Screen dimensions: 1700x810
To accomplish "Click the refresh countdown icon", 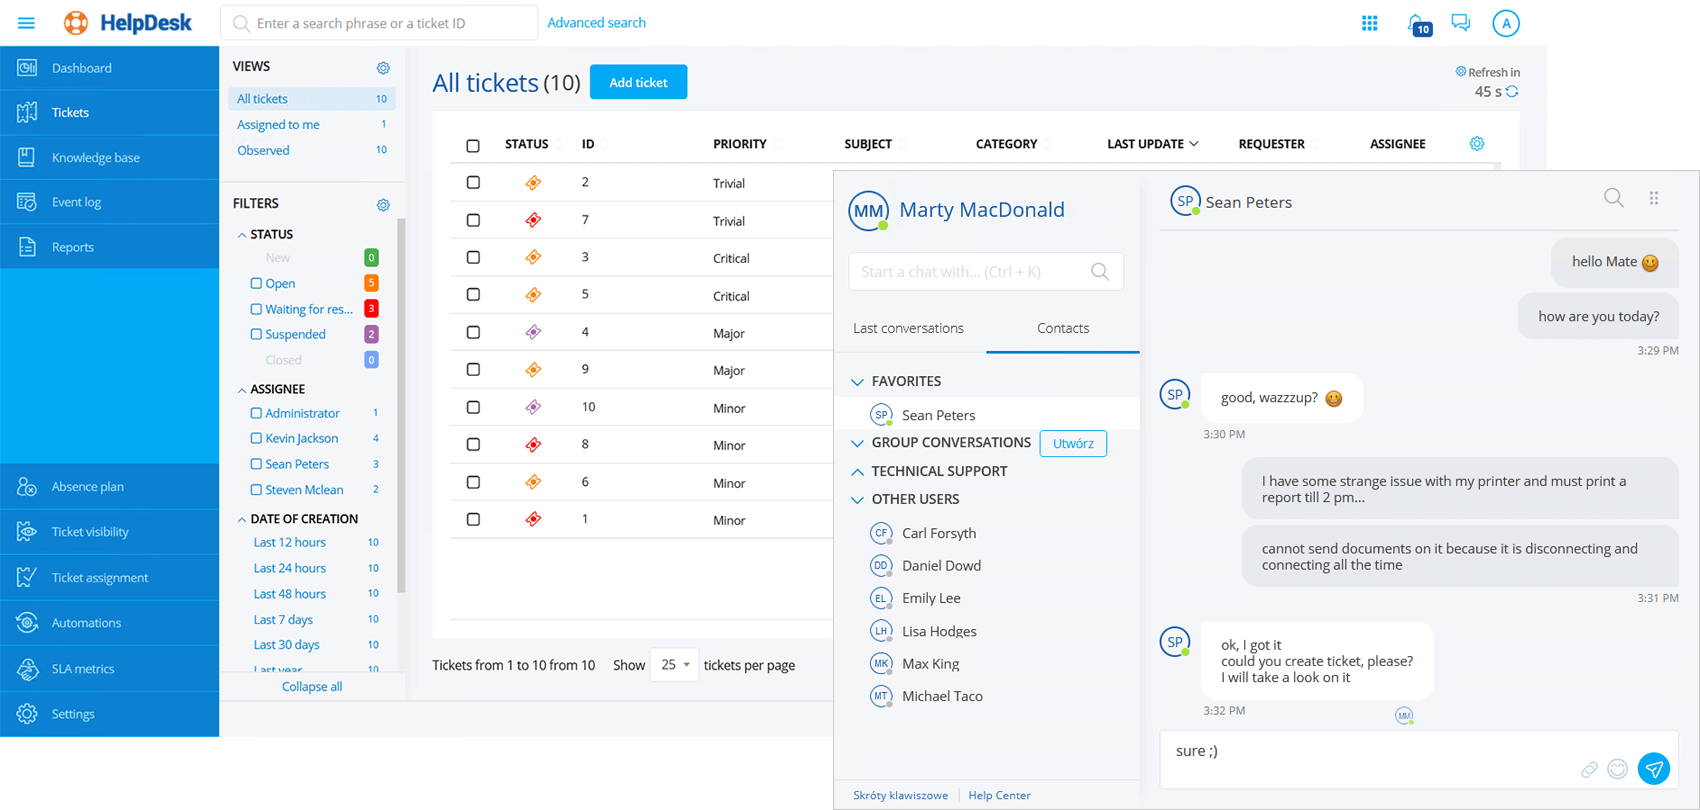I will [x=1512, y=92].
